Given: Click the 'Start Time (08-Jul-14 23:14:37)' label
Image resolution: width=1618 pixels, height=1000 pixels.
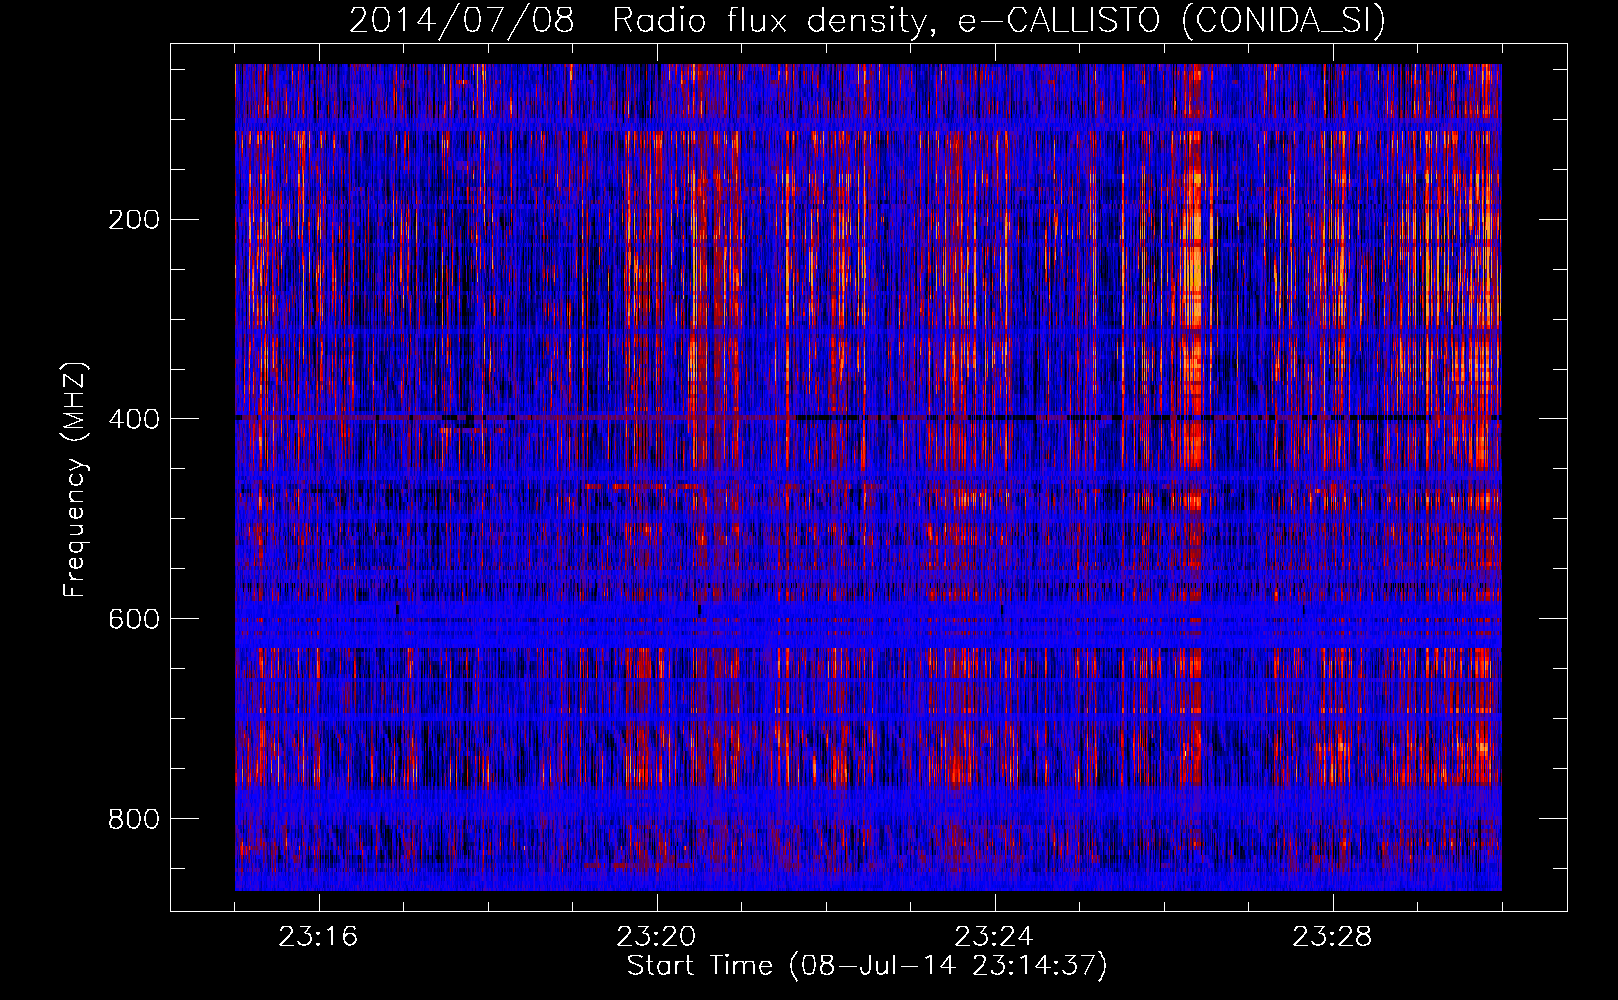Looking at the screenshot, I should click(x=867, y=966).
